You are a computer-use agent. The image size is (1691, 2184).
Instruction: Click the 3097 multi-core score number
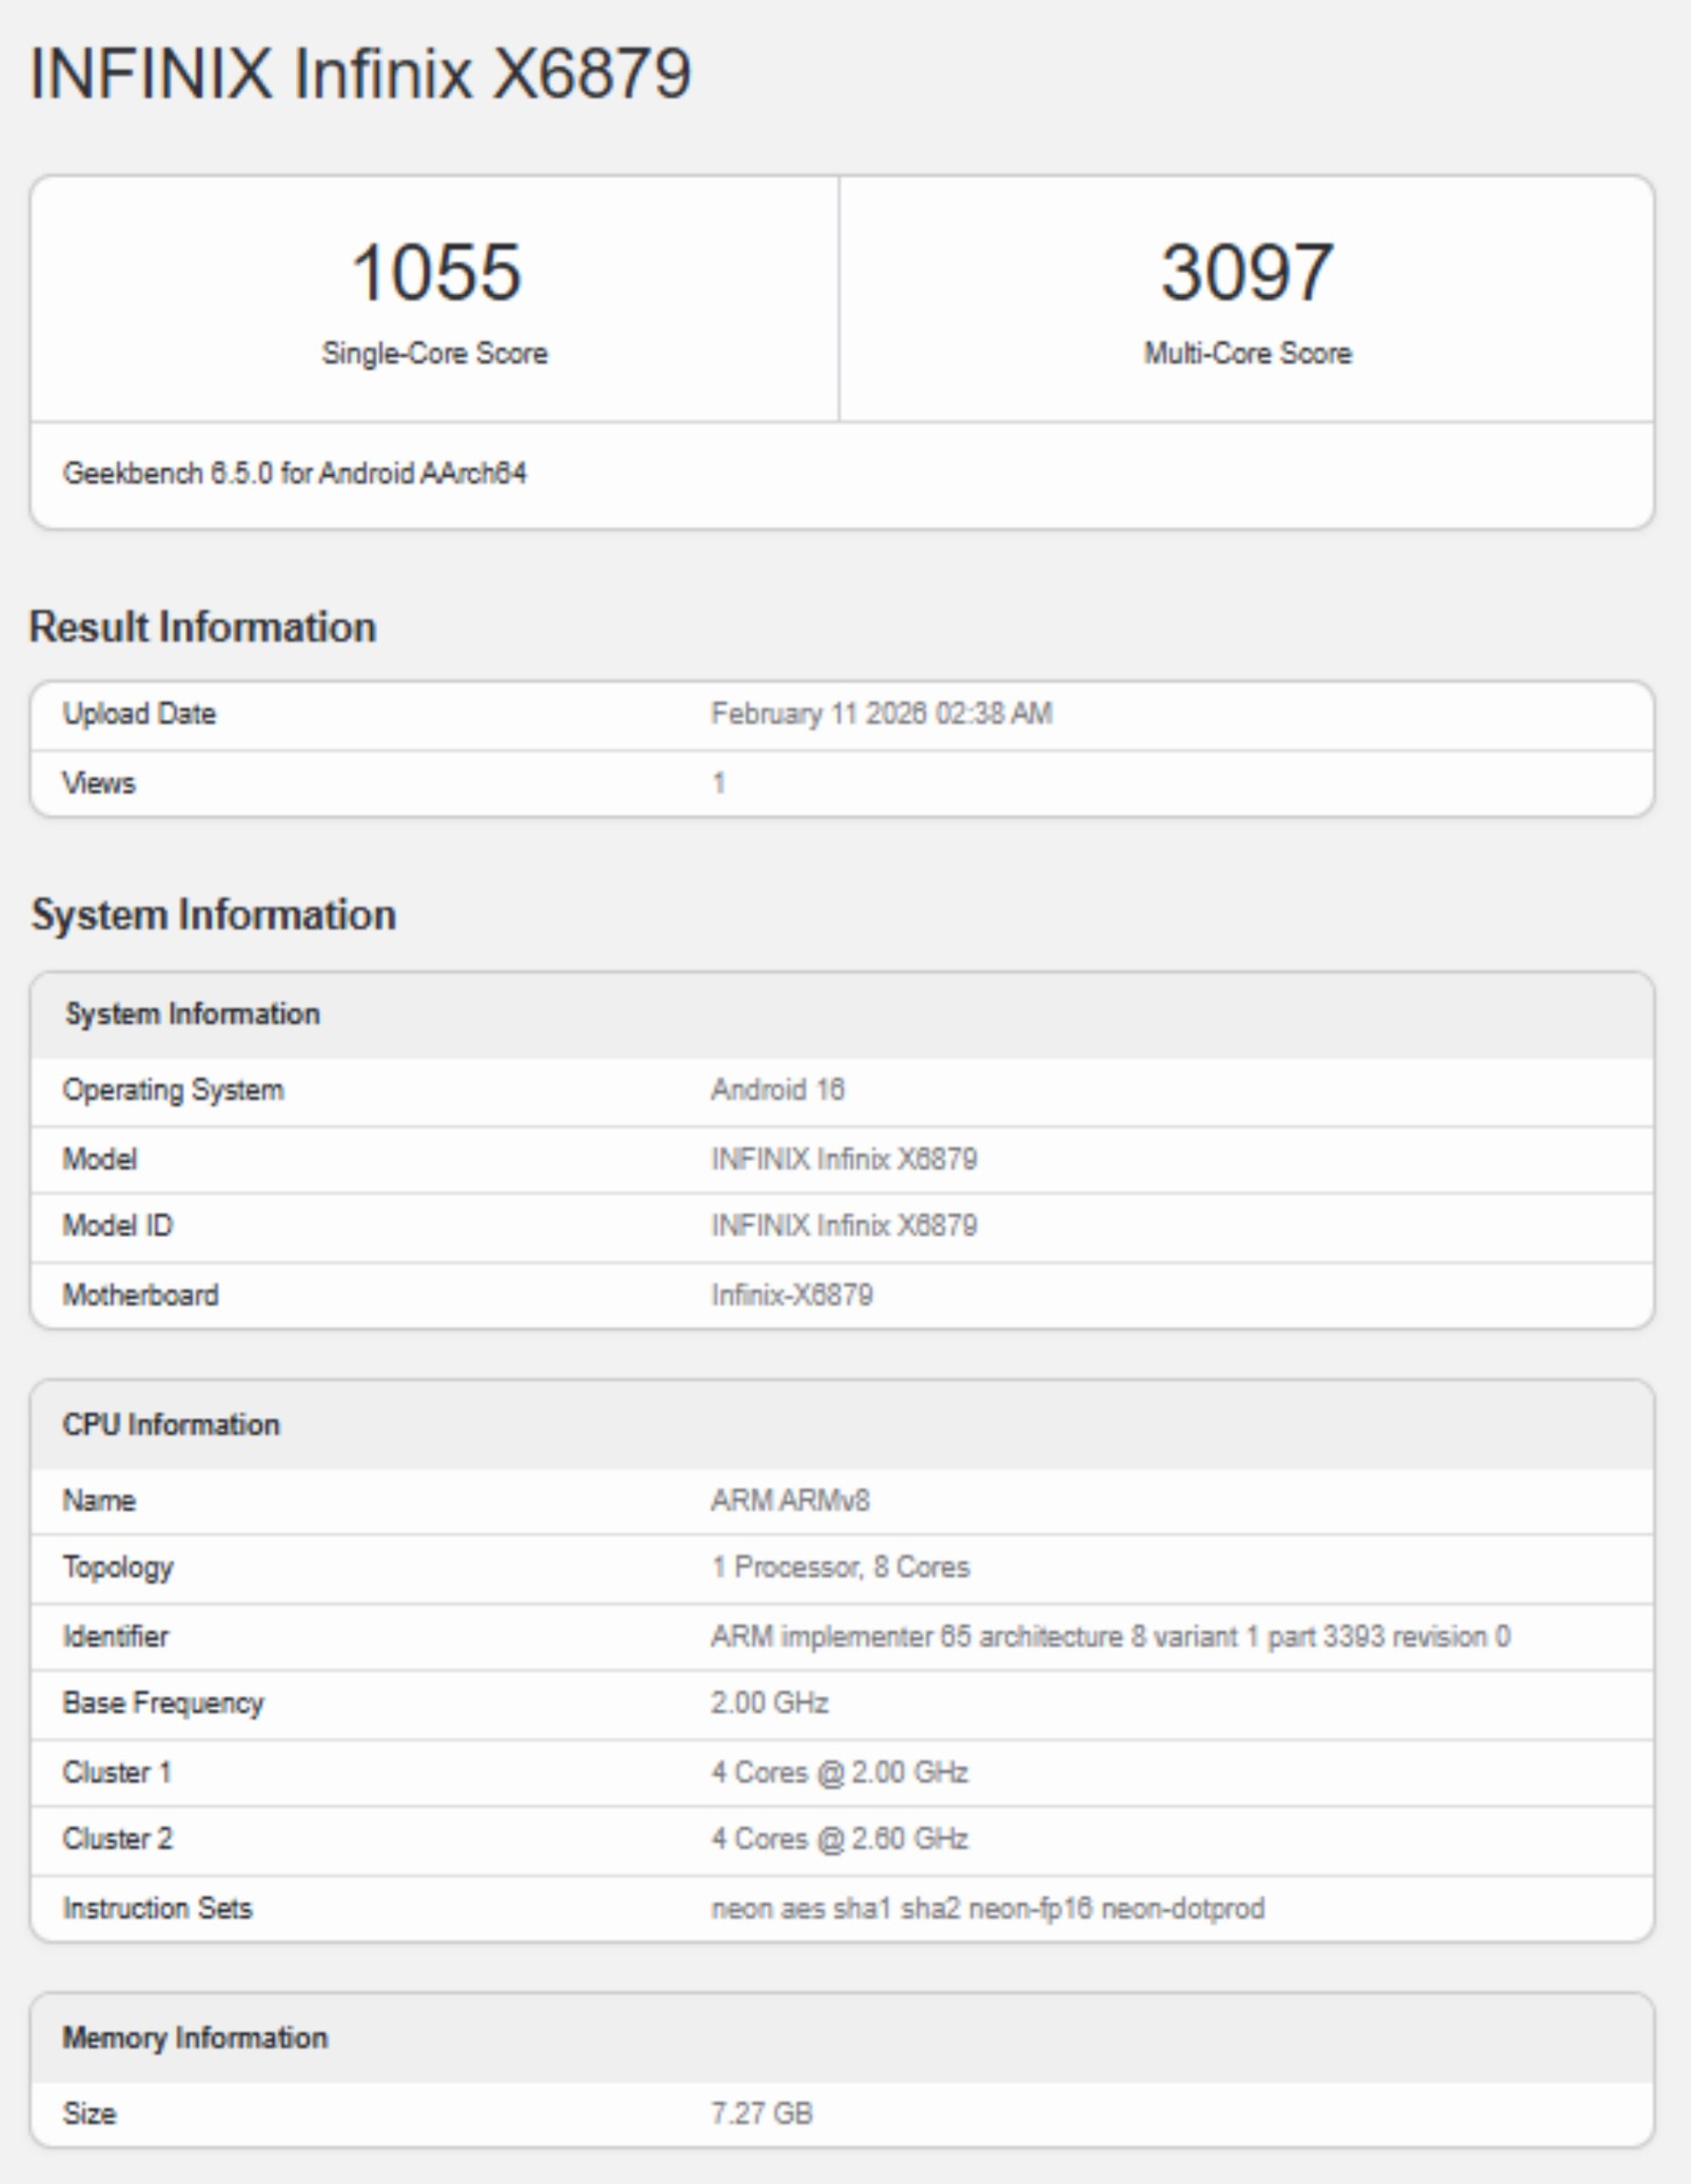(1246, 272)
